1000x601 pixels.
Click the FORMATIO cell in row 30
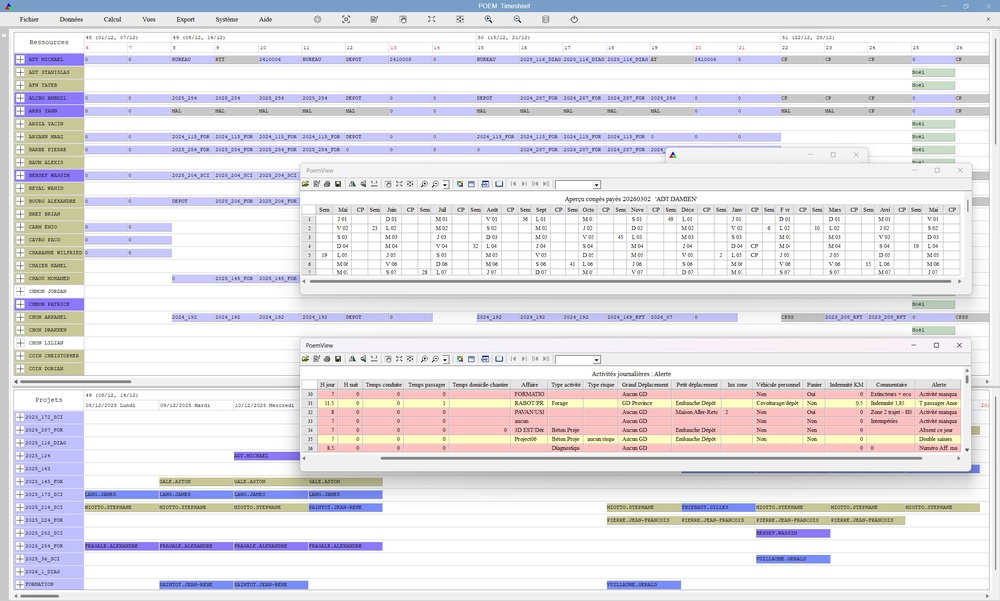tap(529, 394)
